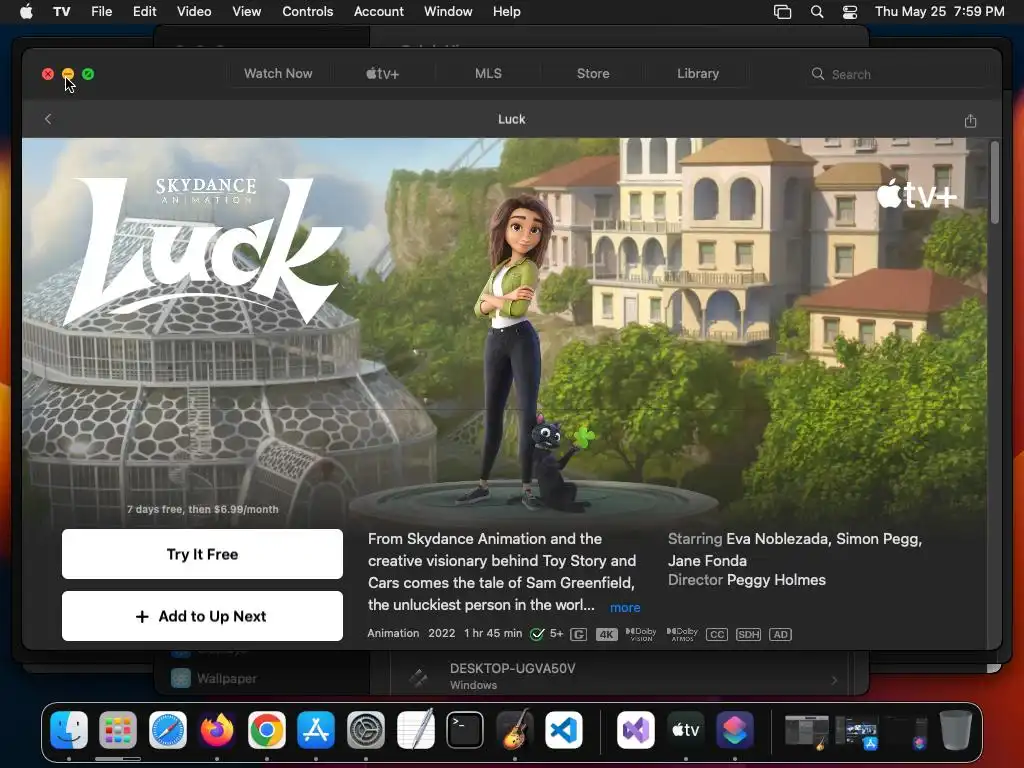Open the Help menu
Image resolution: width=1024 pixels, height=768 pixels.
click(x=507, y=12)
